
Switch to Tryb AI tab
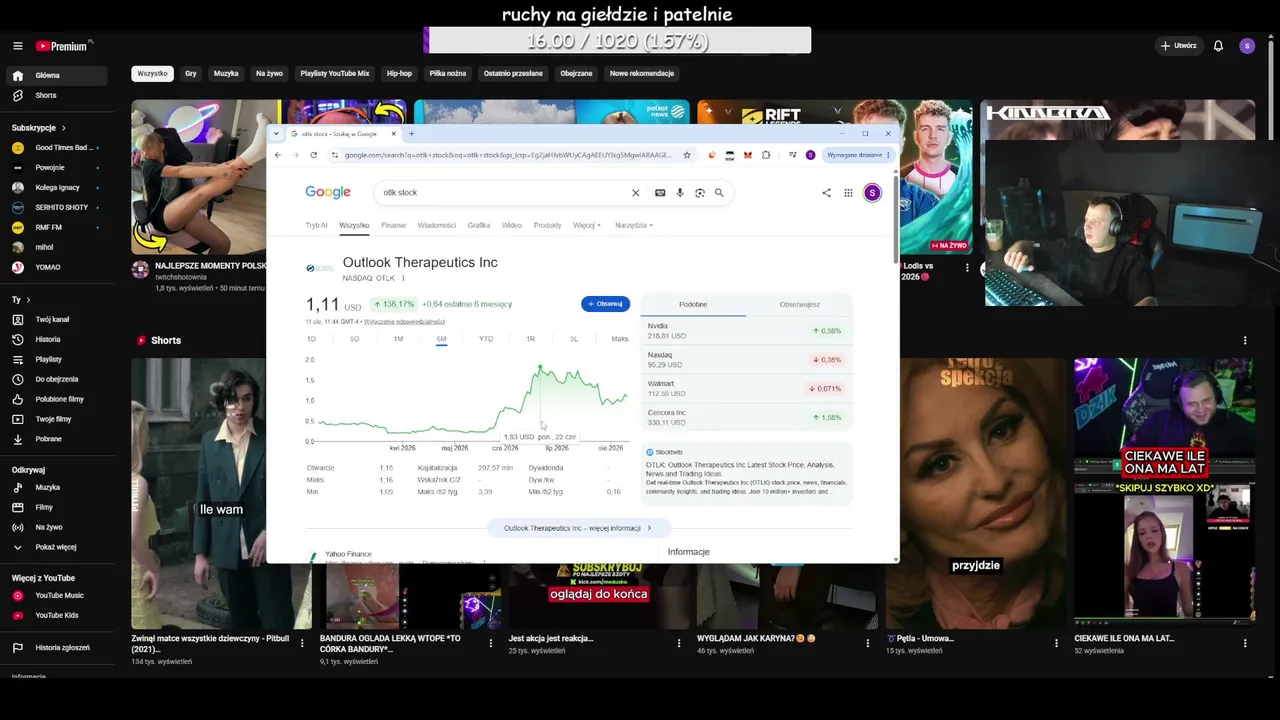click(316, 226)
